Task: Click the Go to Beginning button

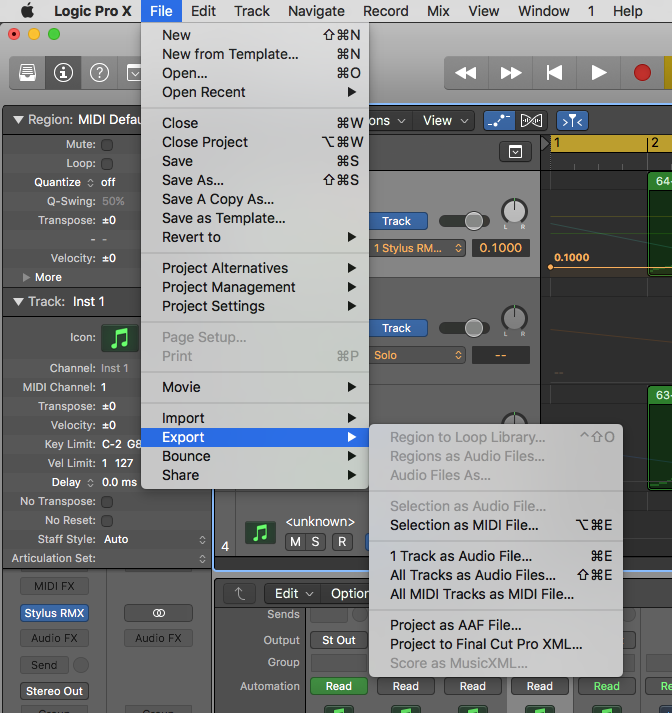Action: pos(554,72)
